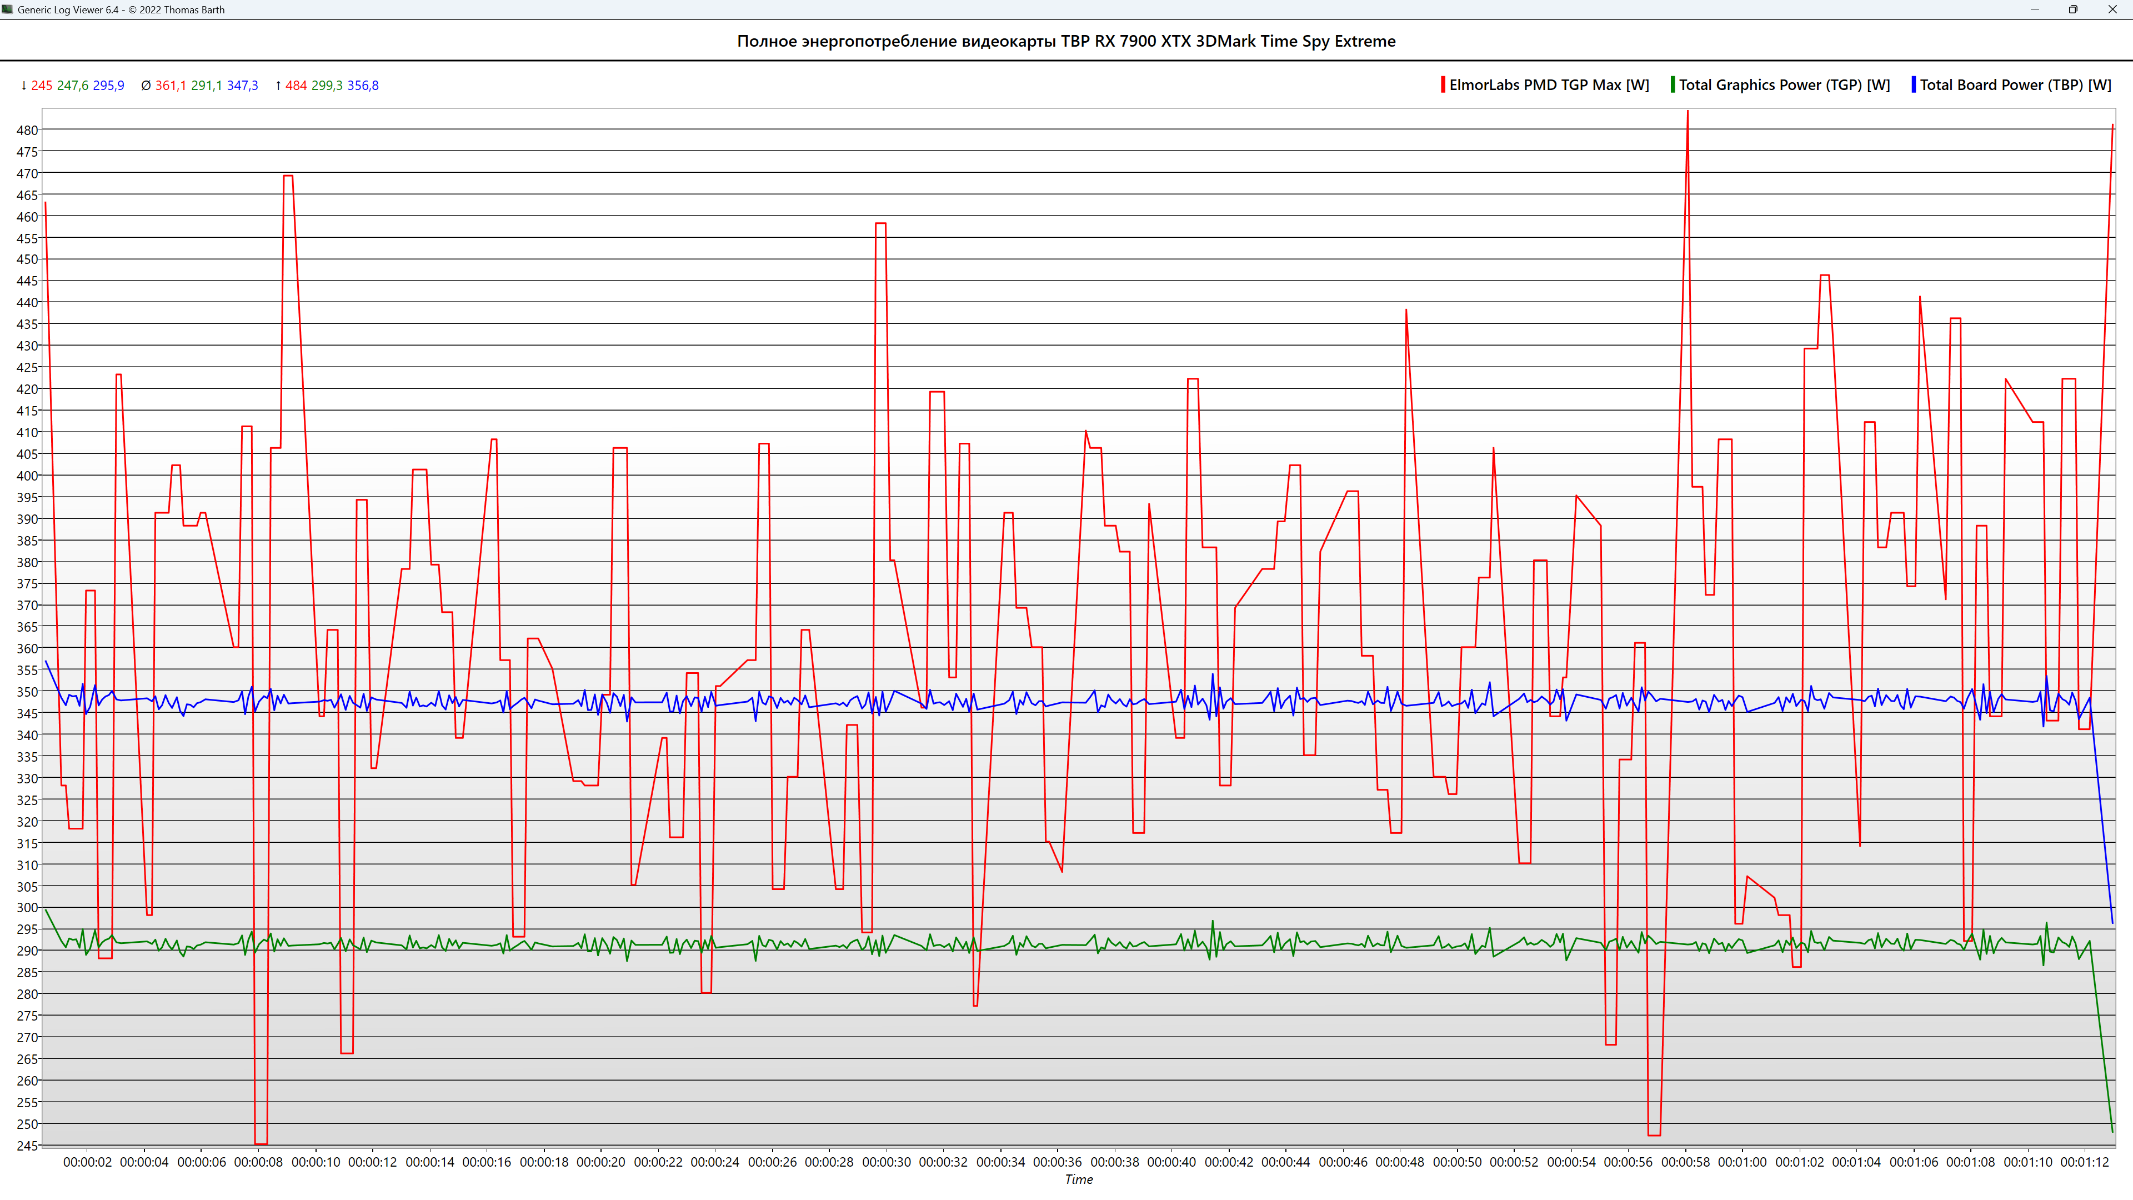
Task: Click the ElmorLabs PMD TGP Max legend label
Action: [1549, 85]
